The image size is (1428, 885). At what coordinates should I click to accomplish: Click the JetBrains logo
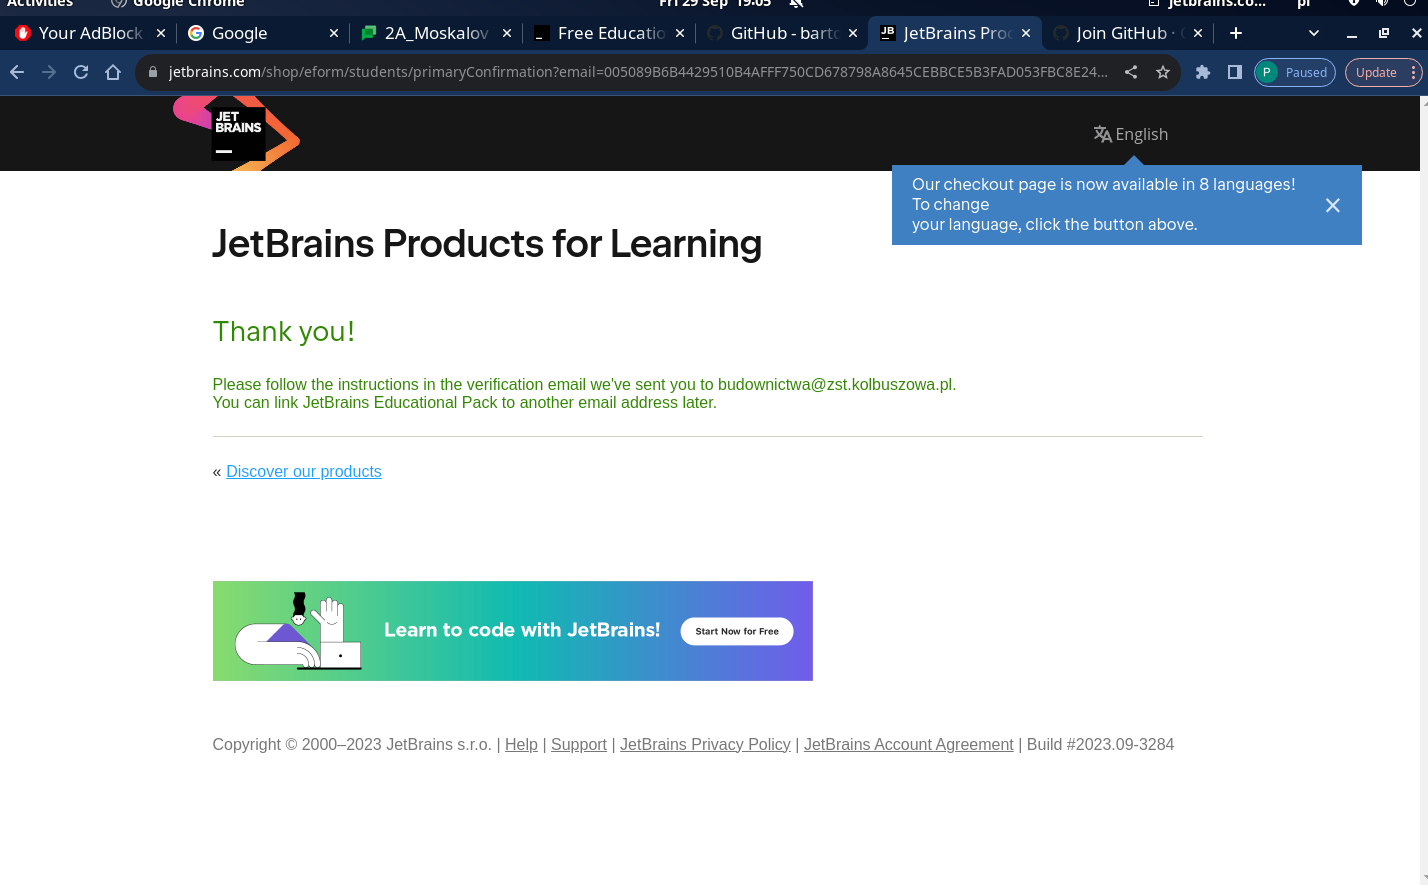(237, 133)
